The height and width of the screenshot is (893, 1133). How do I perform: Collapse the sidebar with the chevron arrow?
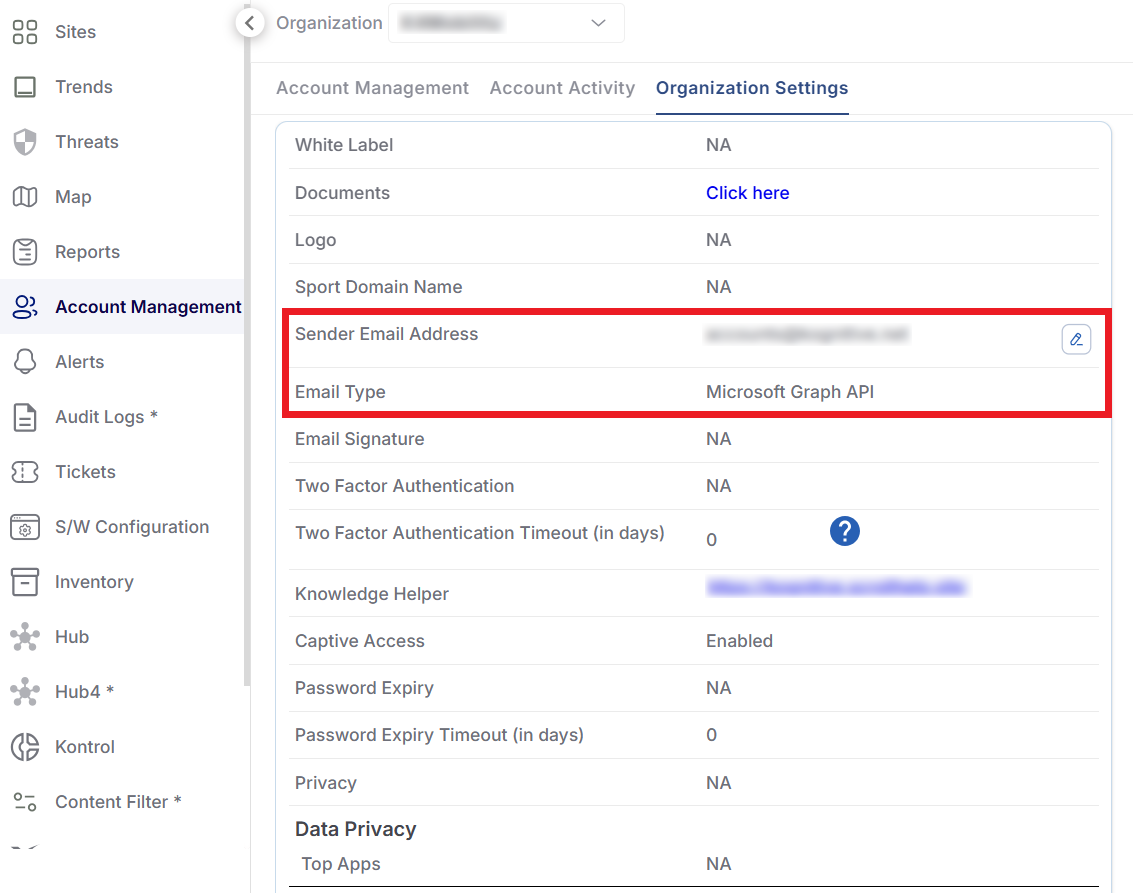[x=250, y=22]
